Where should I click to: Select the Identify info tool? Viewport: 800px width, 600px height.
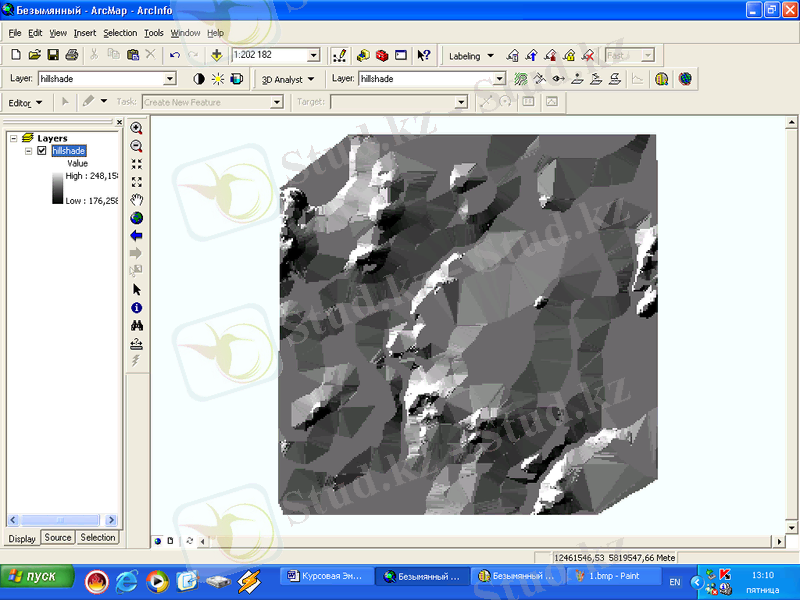tap(137, 307)
